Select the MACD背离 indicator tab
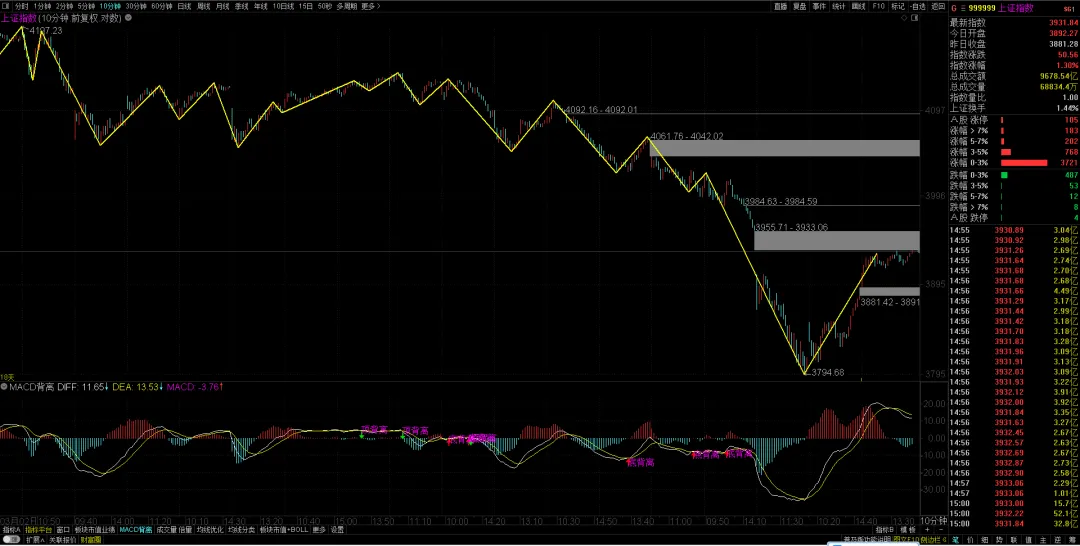Screen dimensions: 1080x546 click(x=136, y=530)
